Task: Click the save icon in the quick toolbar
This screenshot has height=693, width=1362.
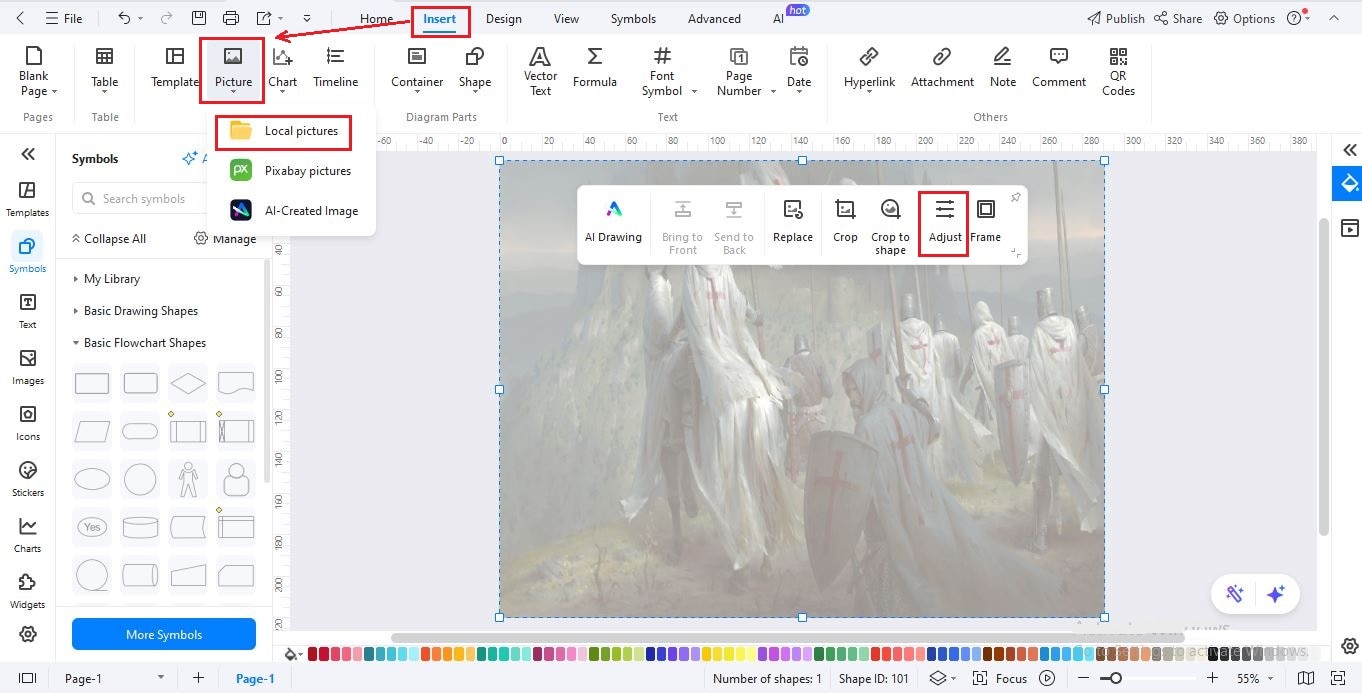Action: click(x=199, y=18)
